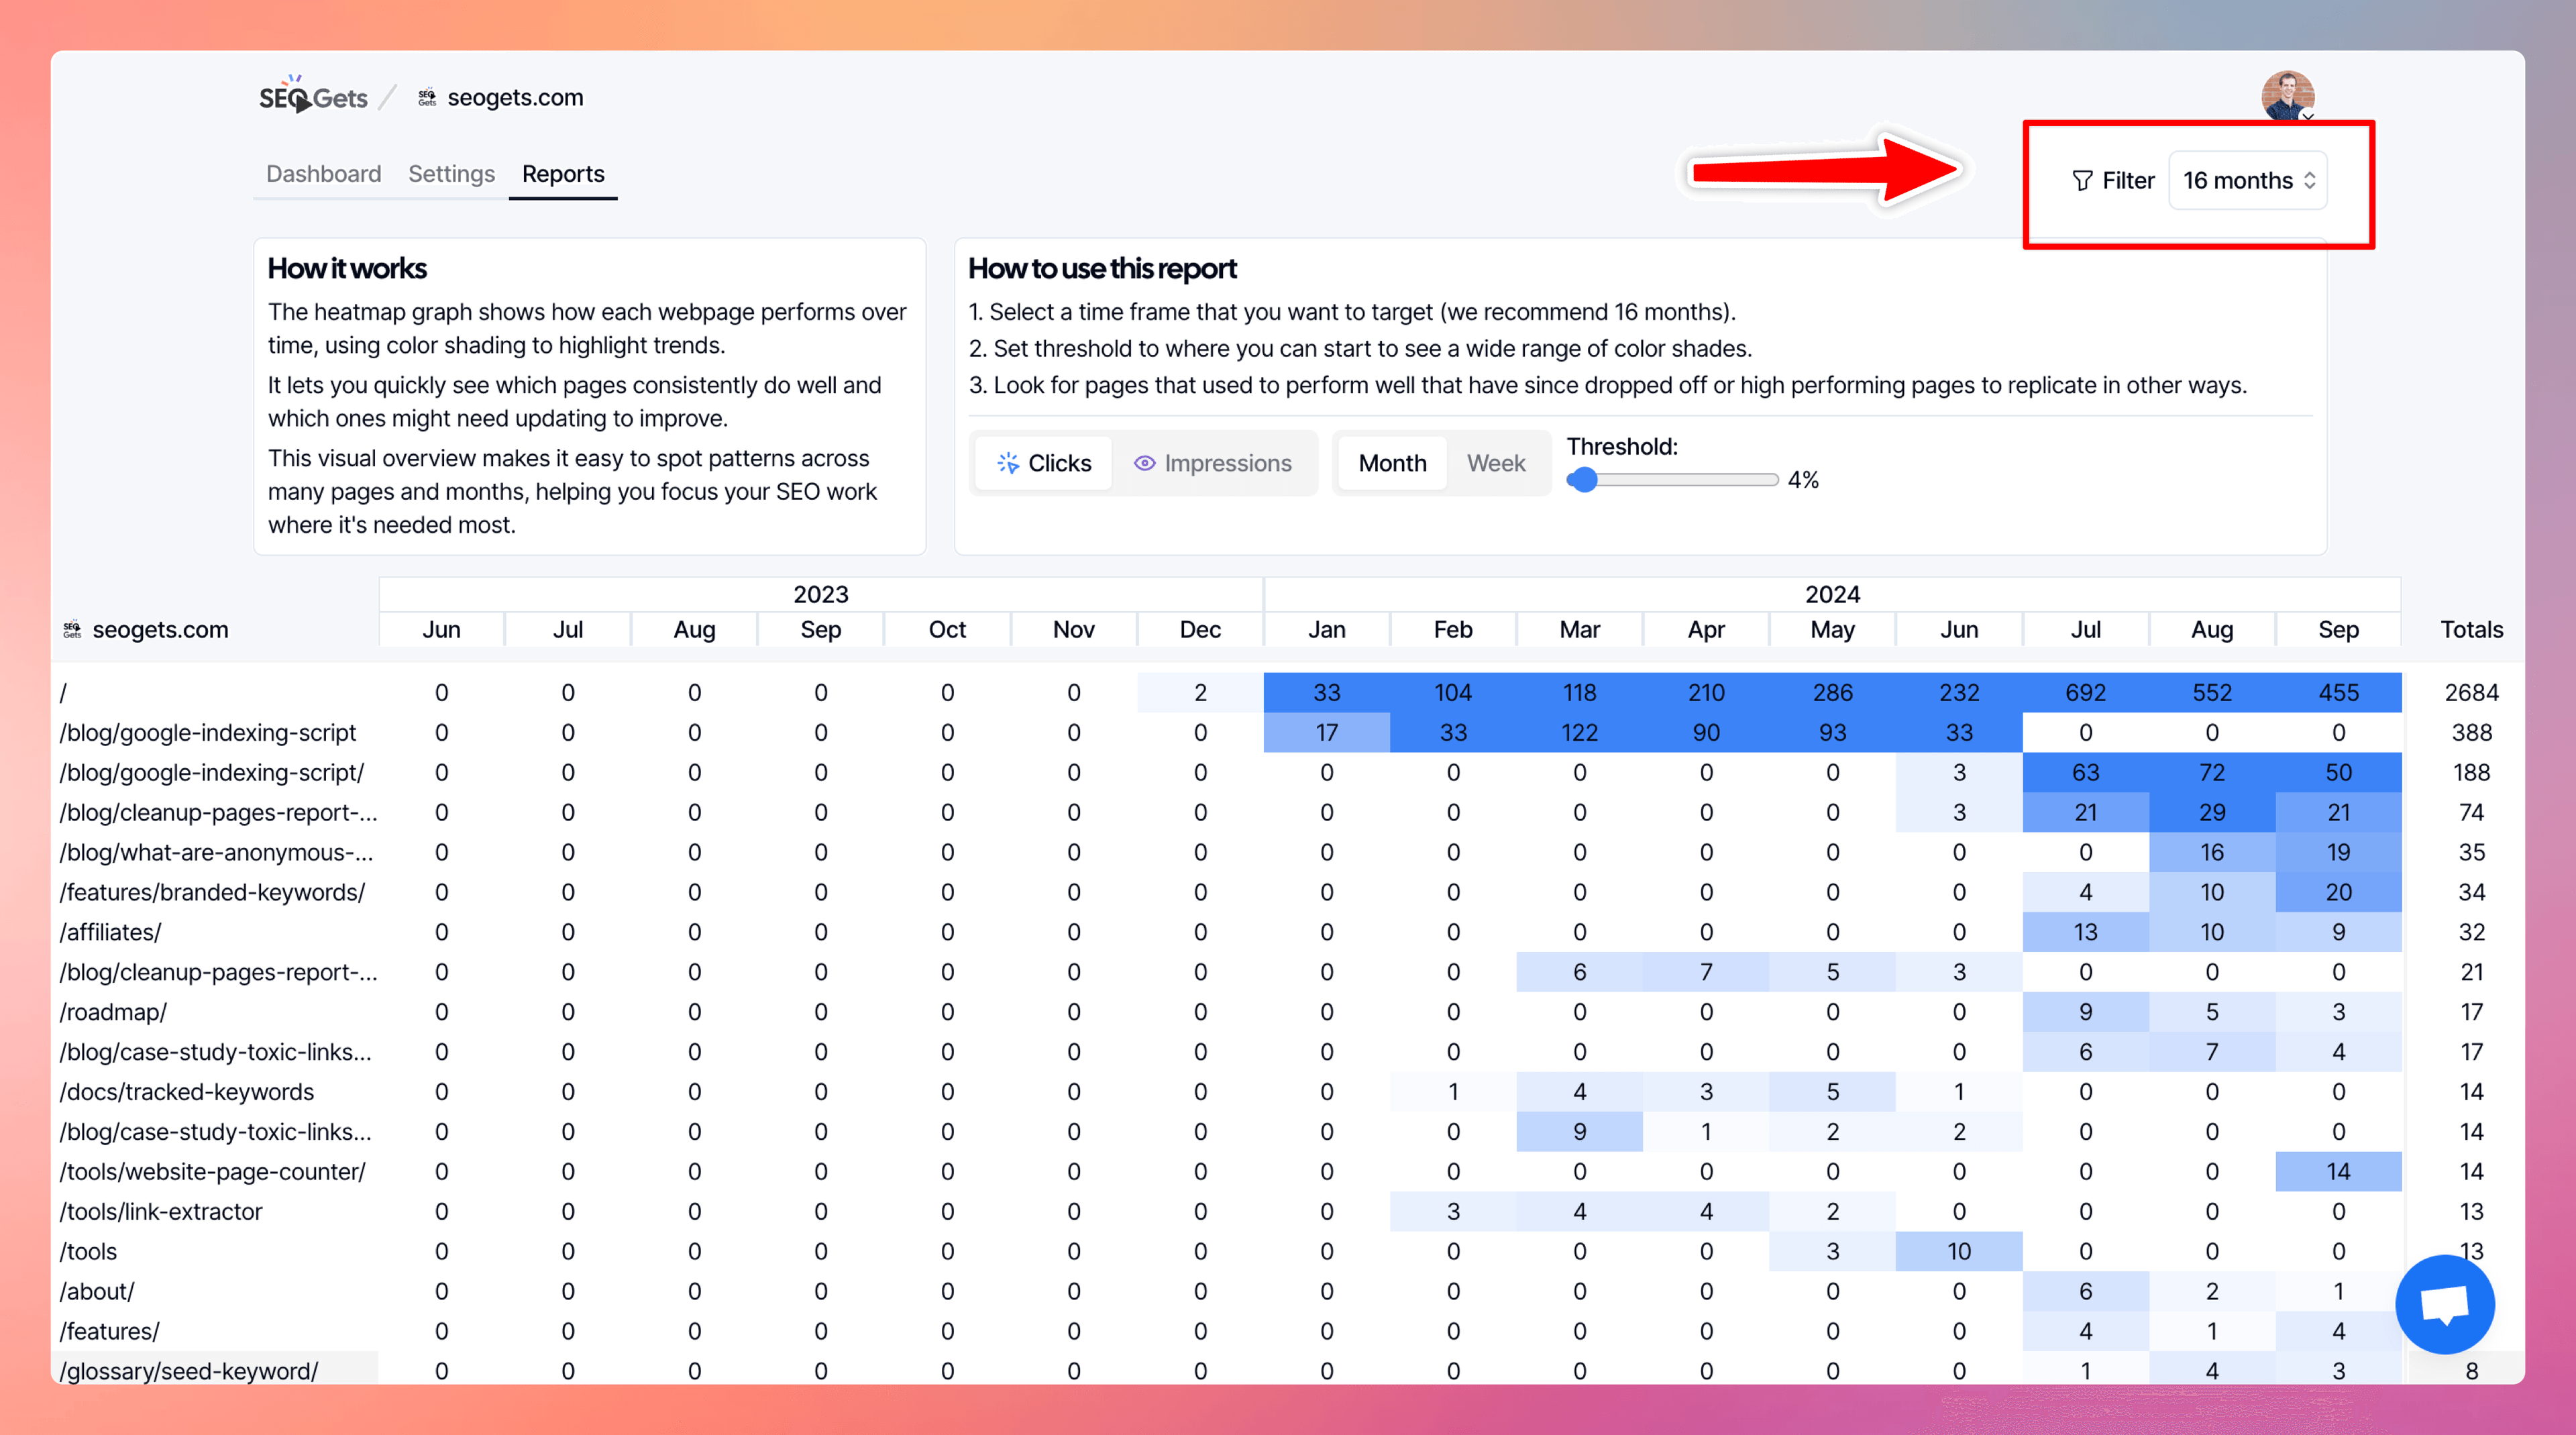The height and width of the screenshot is (1435, 2576).
Task: Click the 692 cell in homepage row
Action: click(2085, 693)
